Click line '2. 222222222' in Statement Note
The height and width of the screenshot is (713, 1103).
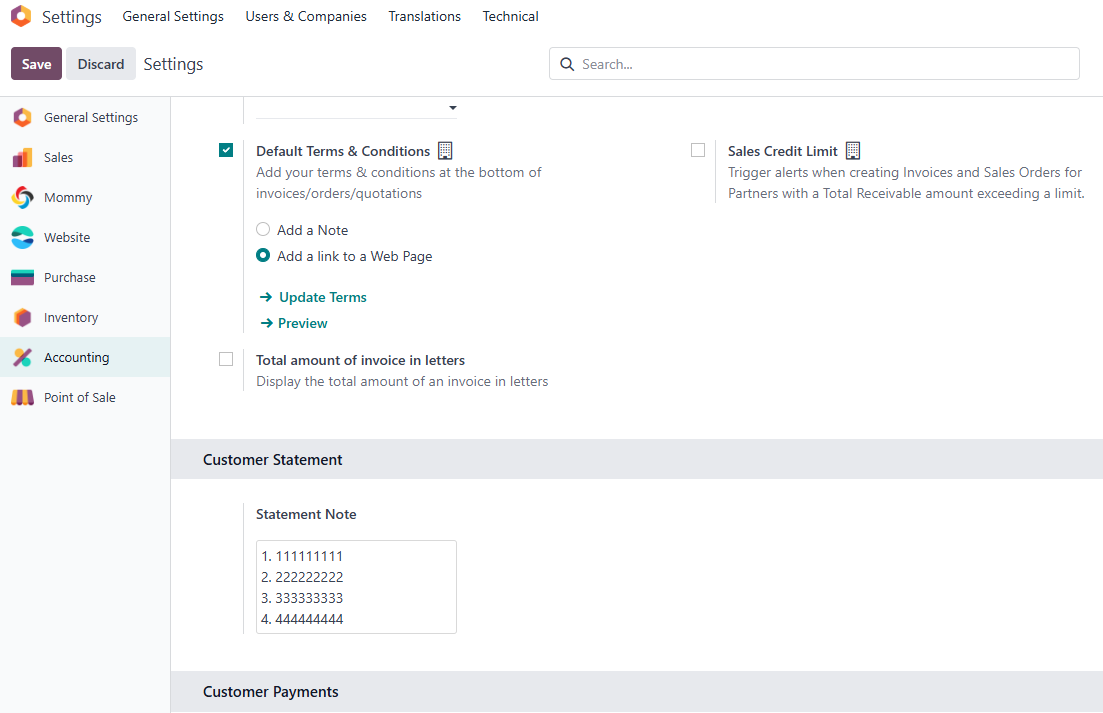(302, 577)
